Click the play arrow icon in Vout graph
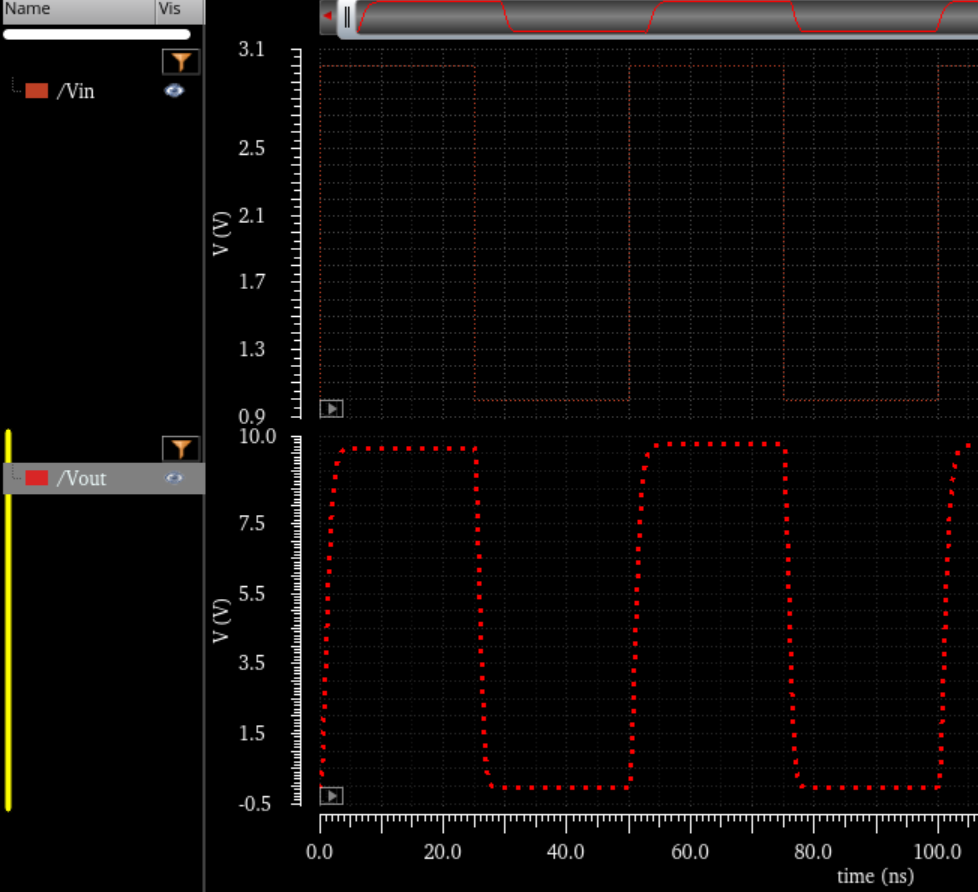Viewport: 978px width, 892px height. tap(331, 796)
